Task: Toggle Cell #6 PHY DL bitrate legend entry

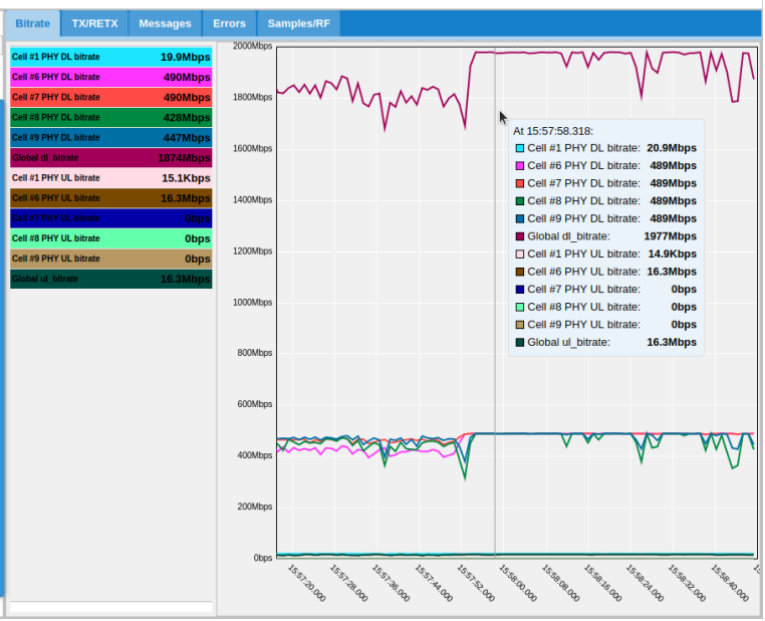Action: coord(111,77)
